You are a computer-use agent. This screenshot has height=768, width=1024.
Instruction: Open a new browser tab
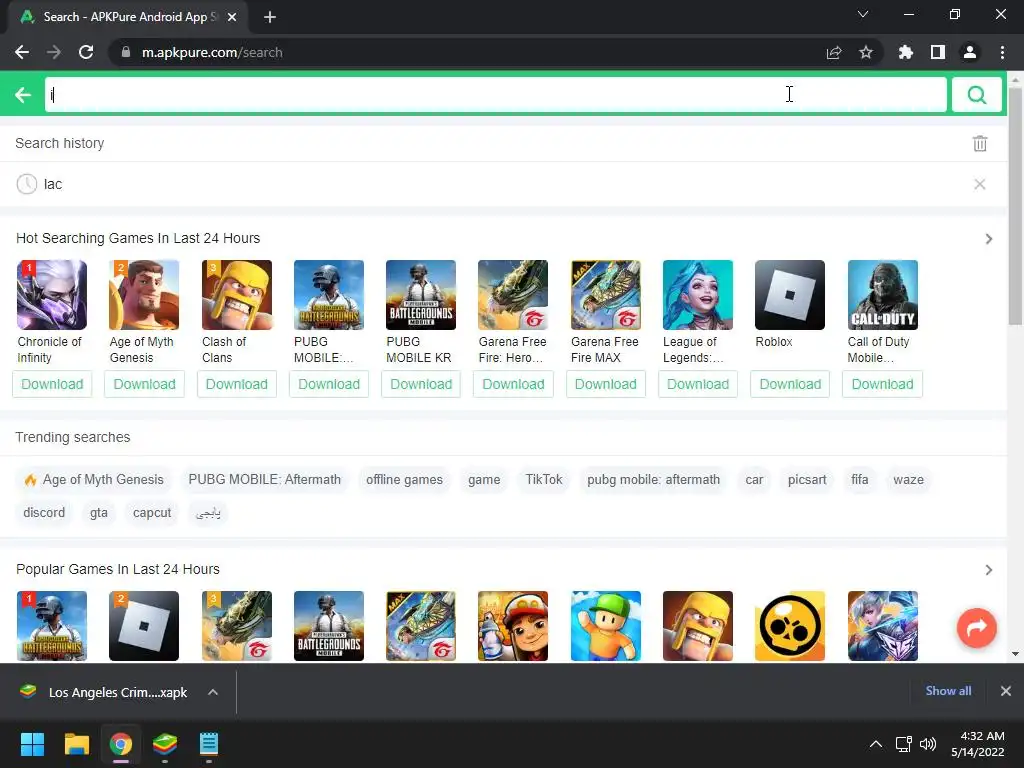click(270, 17)
